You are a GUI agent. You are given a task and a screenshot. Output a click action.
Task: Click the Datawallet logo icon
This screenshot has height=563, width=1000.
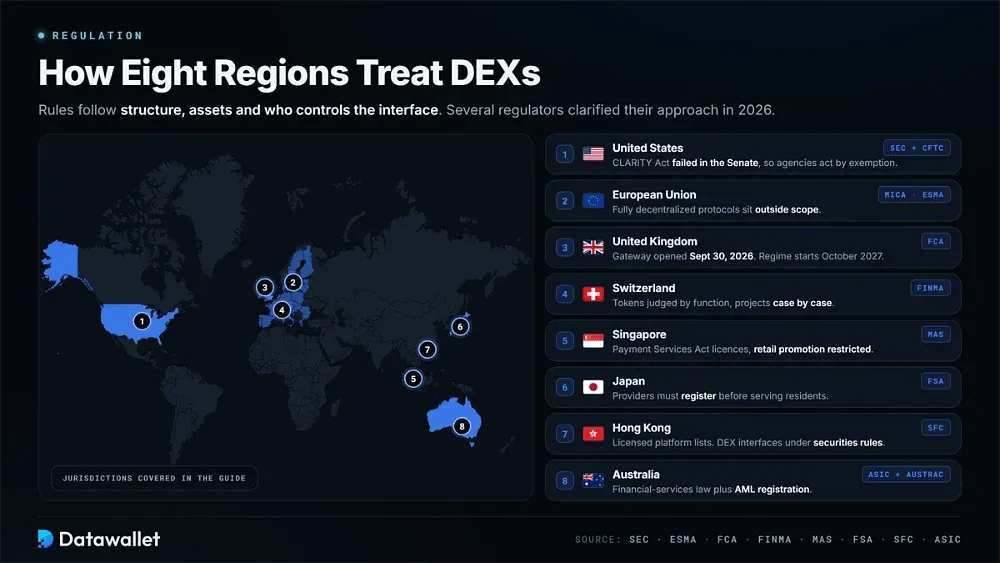point(45,539)
